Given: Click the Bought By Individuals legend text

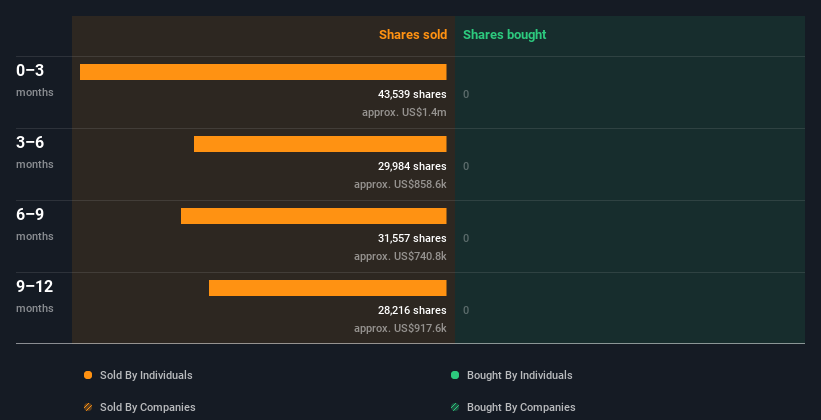Looking at the screenshot, I should 519,375.
